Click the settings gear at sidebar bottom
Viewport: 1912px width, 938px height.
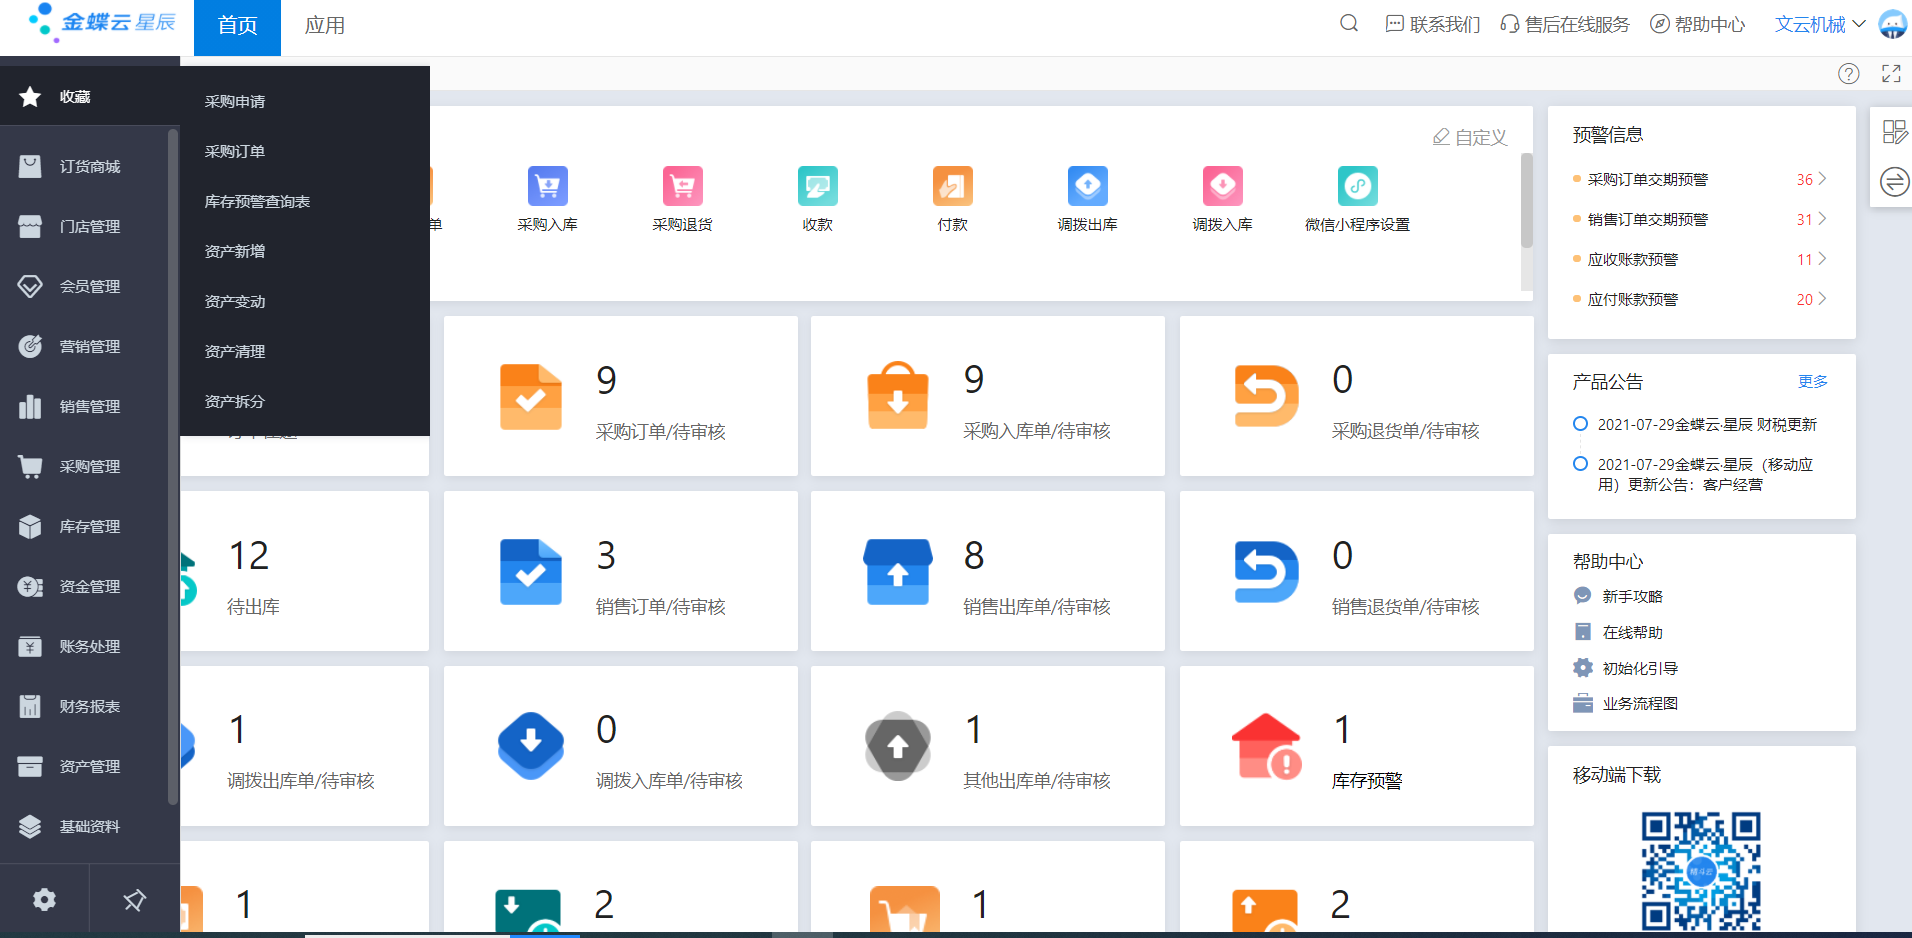click(44, 900)
